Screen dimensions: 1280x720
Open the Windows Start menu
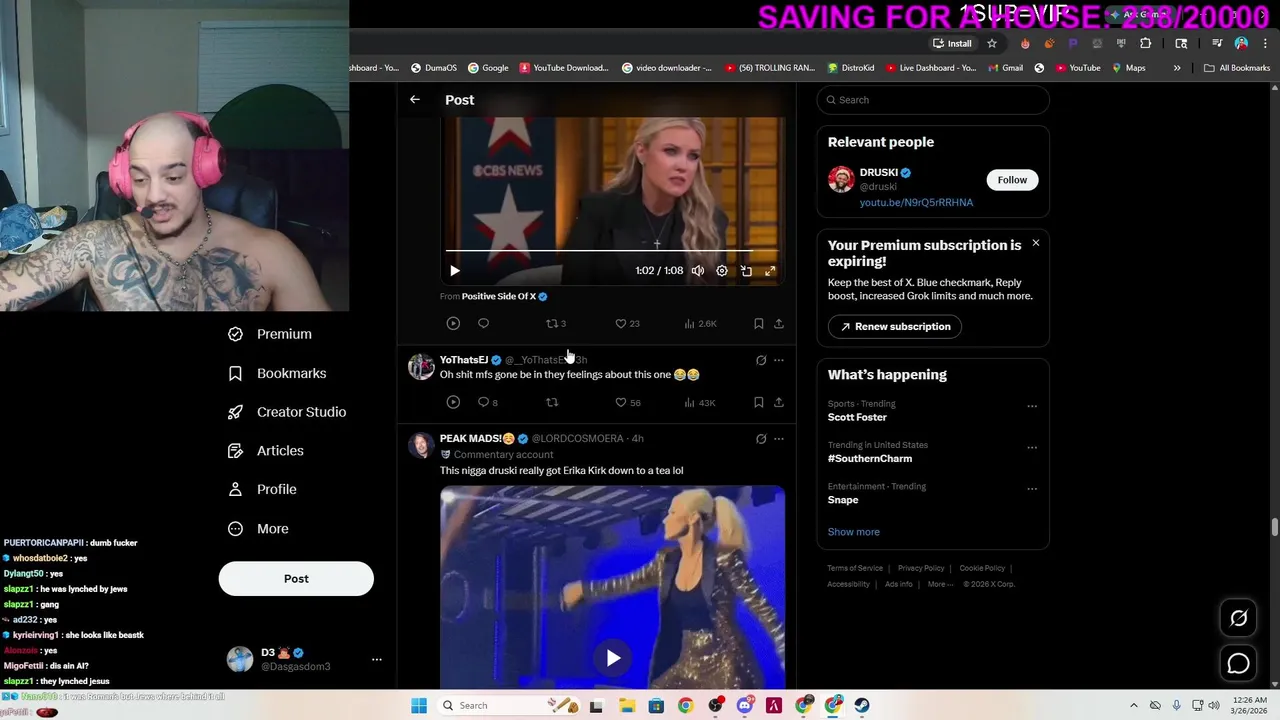(419, 706)
